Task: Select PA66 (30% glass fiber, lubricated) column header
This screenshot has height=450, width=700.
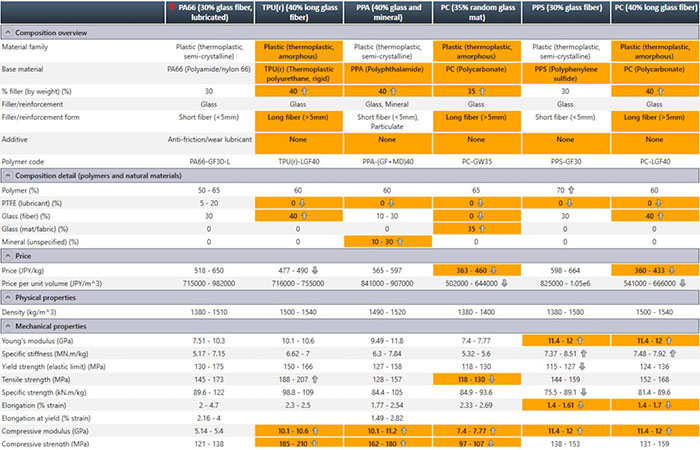Action: 210,12
